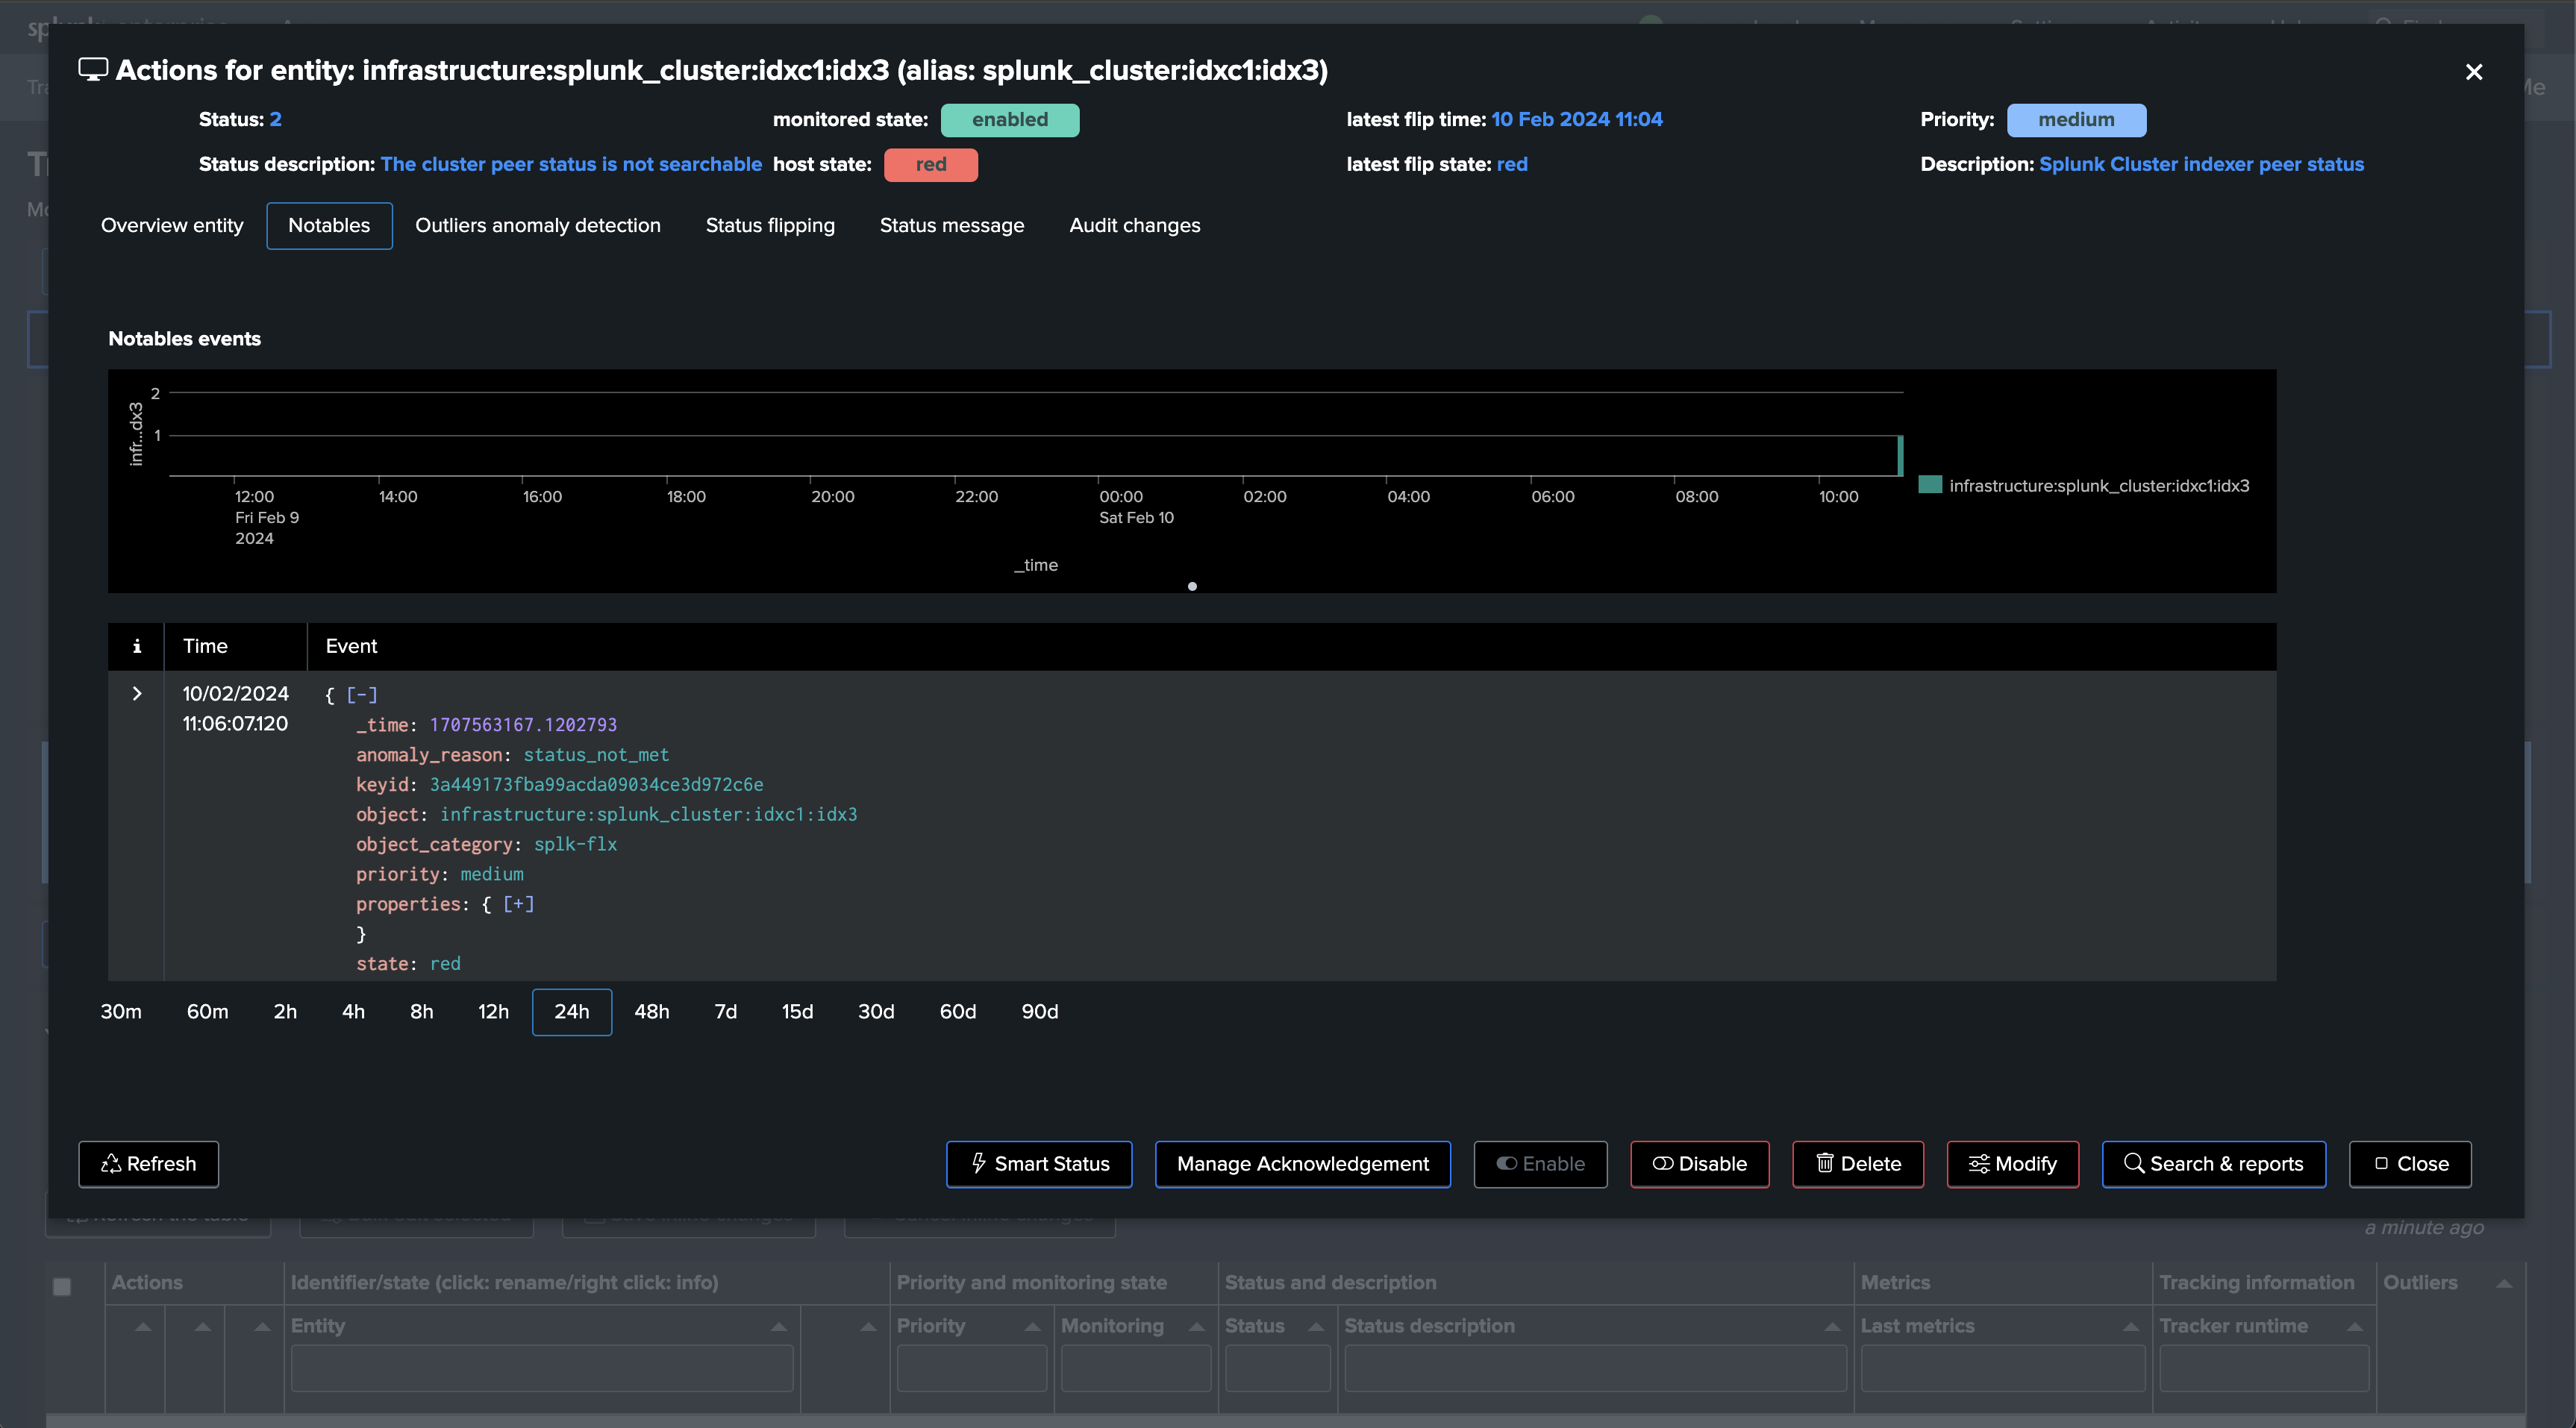Sort by the Time column header
This screenshot has height=1428, width=2576.
205,646
